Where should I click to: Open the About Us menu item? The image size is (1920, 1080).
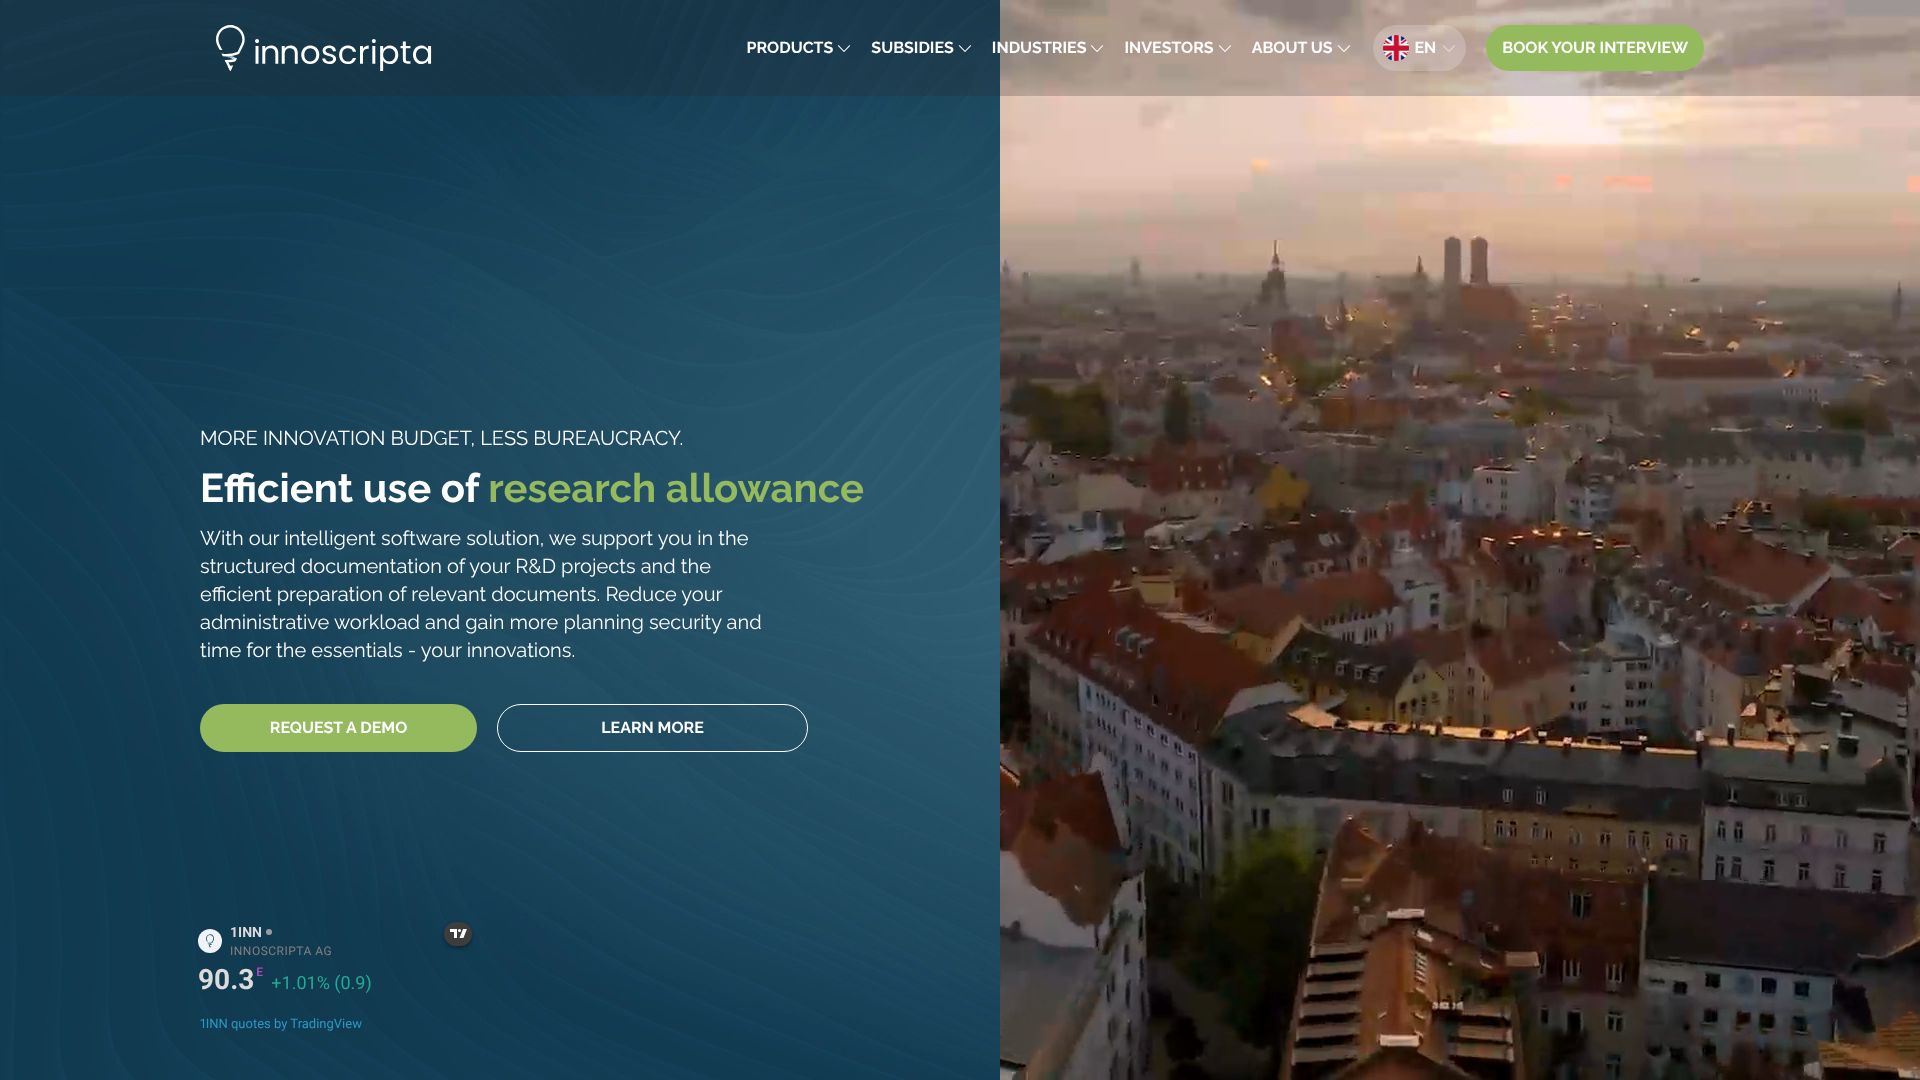tap(1291, 48)
